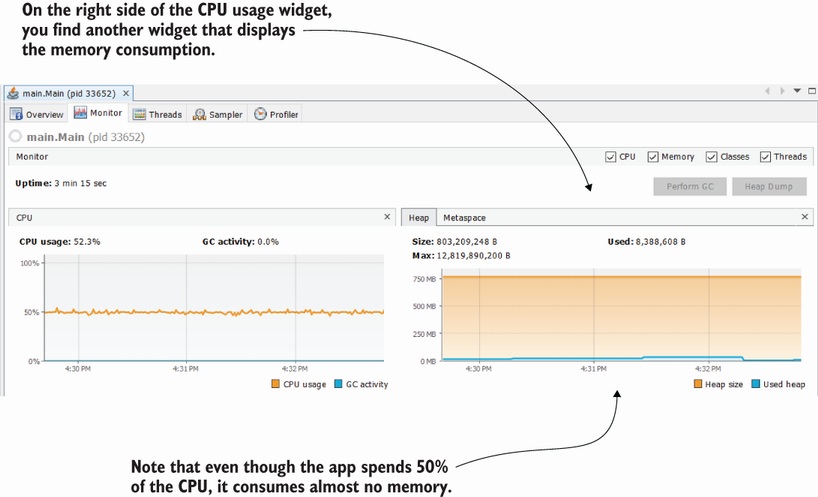This screenshot has width=818, height=497.
Task: Close the main.Main document tab
Action: 128,92
